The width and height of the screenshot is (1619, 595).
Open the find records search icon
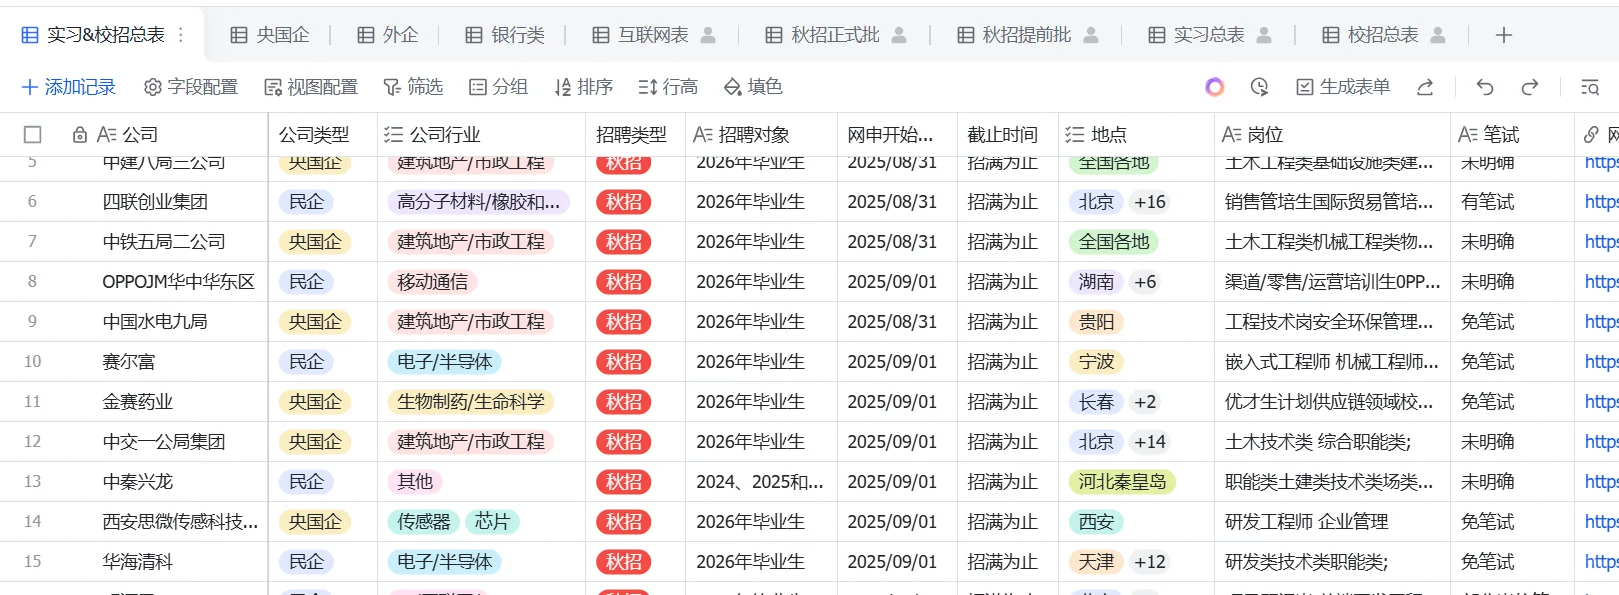1589,87
